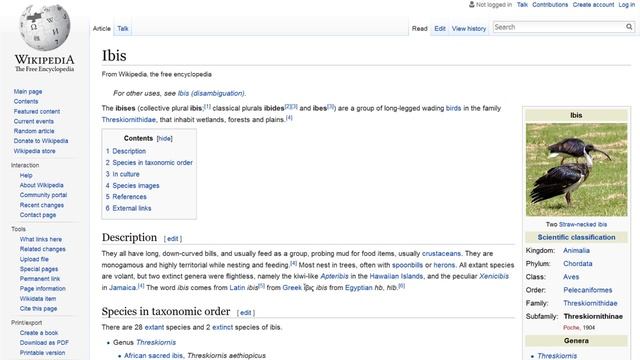
Task: Switch to the Article tab
Action: point(102,29)
